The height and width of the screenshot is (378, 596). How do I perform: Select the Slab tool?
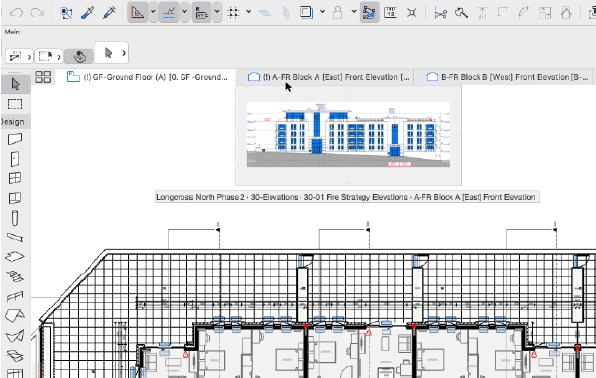15,257
